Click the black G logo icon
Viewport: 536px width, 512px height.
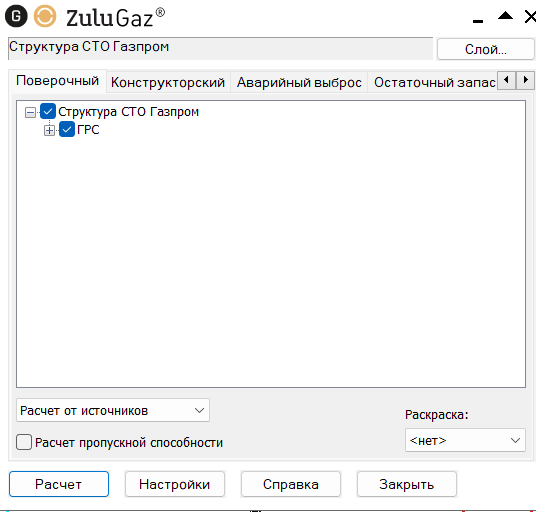[16, 16]
